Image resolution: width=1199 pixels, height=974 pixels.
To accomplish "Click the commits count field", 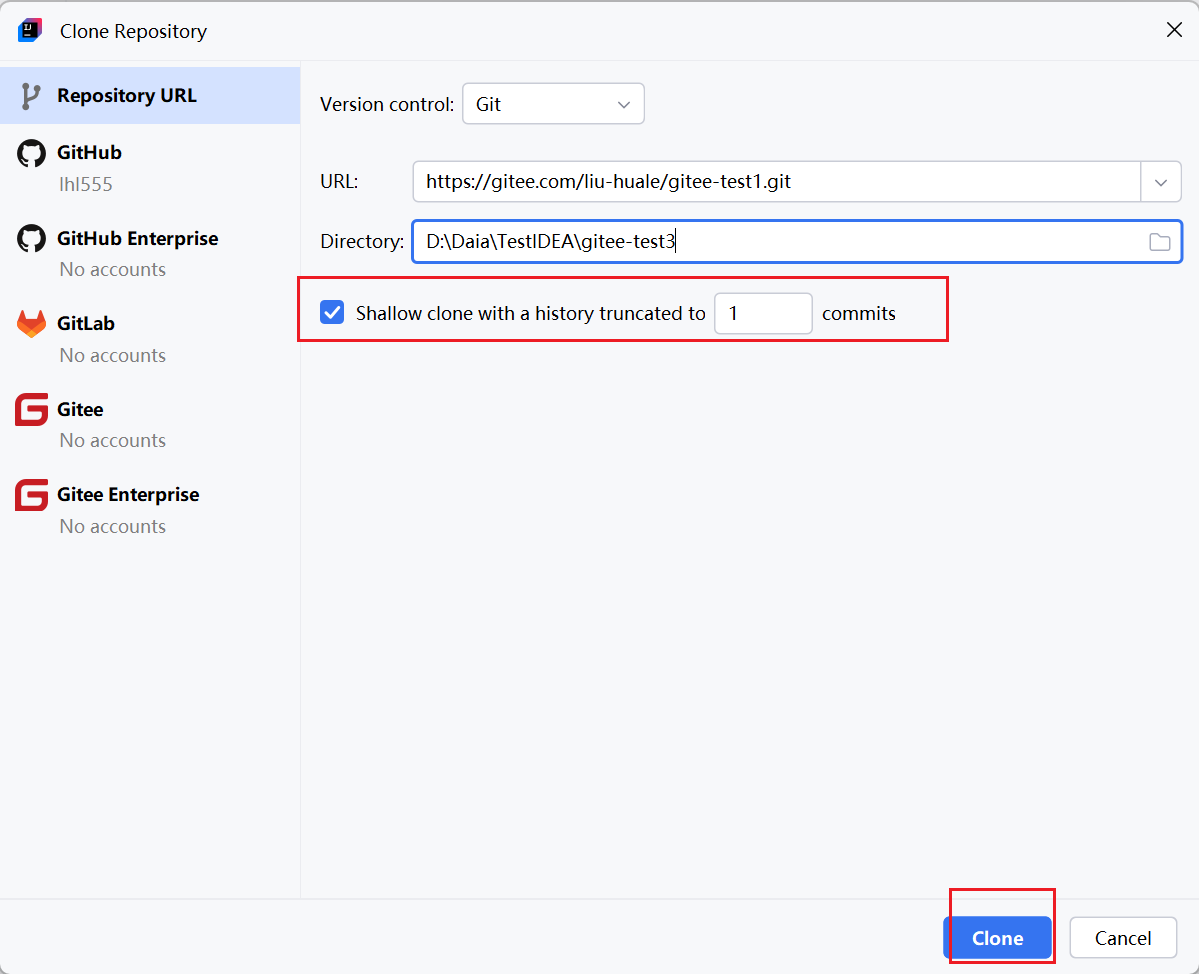I will (763, 313).
